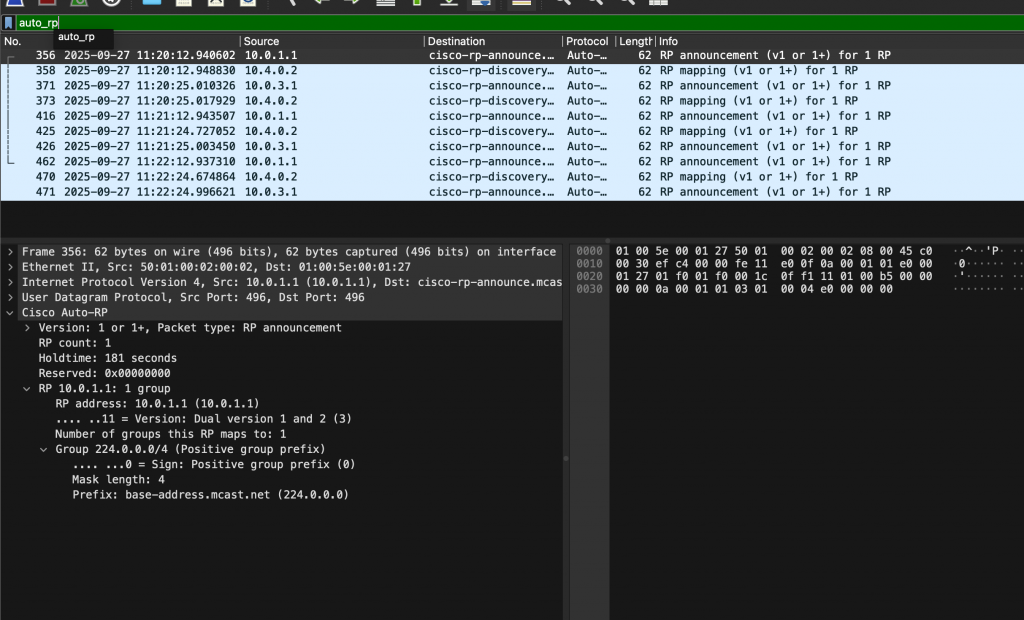Click the jump to last packet icon
Screen dimensions: 1024x620
pos(449,3)
